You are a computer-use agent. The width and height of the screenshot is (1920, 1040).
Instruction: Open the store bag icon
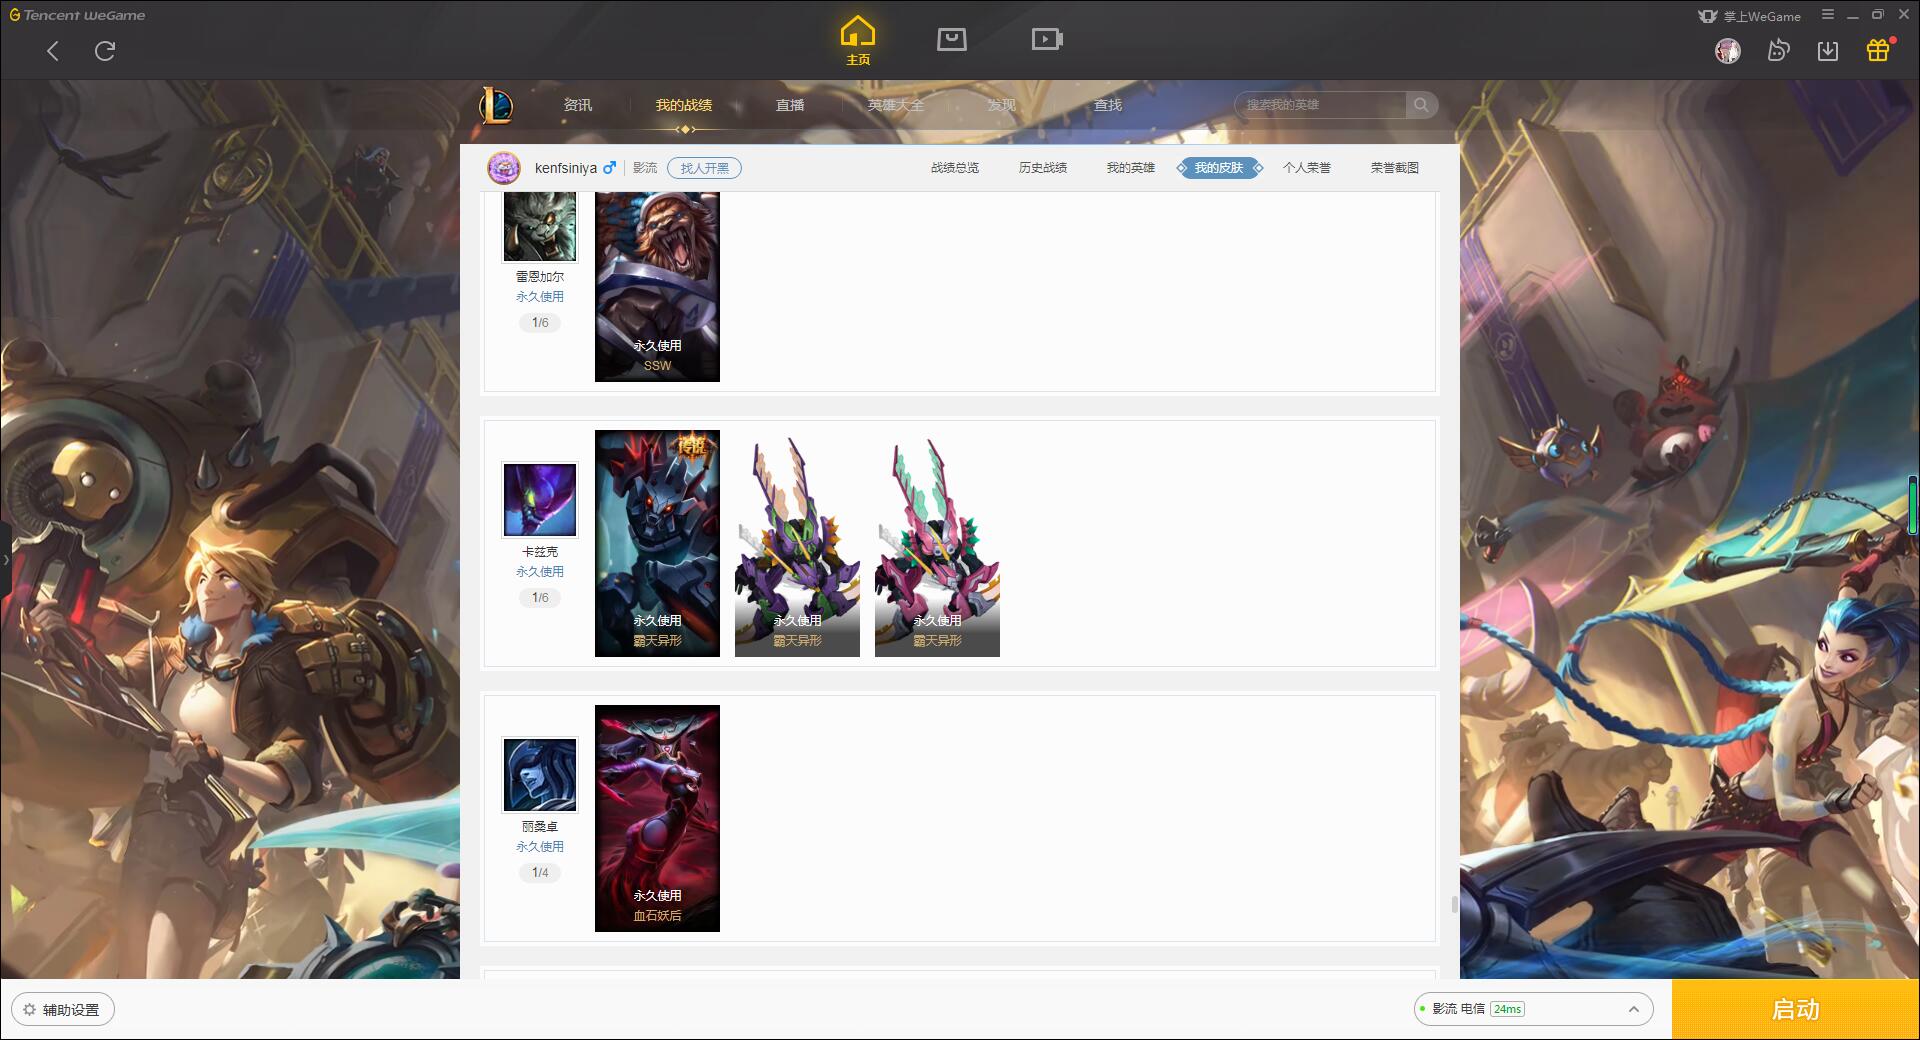tap(951, 39)
